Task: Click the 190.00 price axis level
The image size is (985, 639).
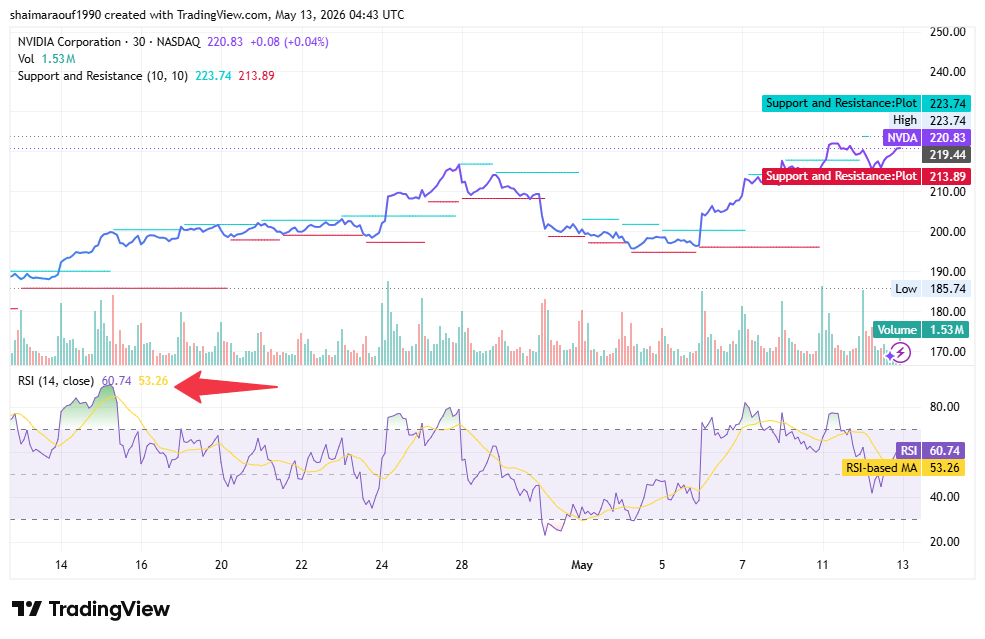Action: [947, 272]
